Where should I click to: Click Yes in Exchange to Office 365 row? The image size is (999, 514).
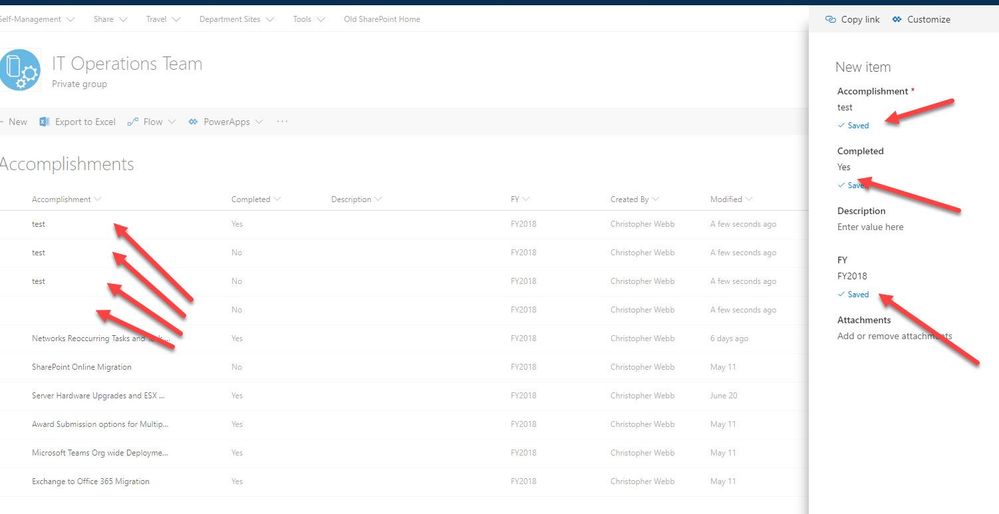(x=237, y=482)
